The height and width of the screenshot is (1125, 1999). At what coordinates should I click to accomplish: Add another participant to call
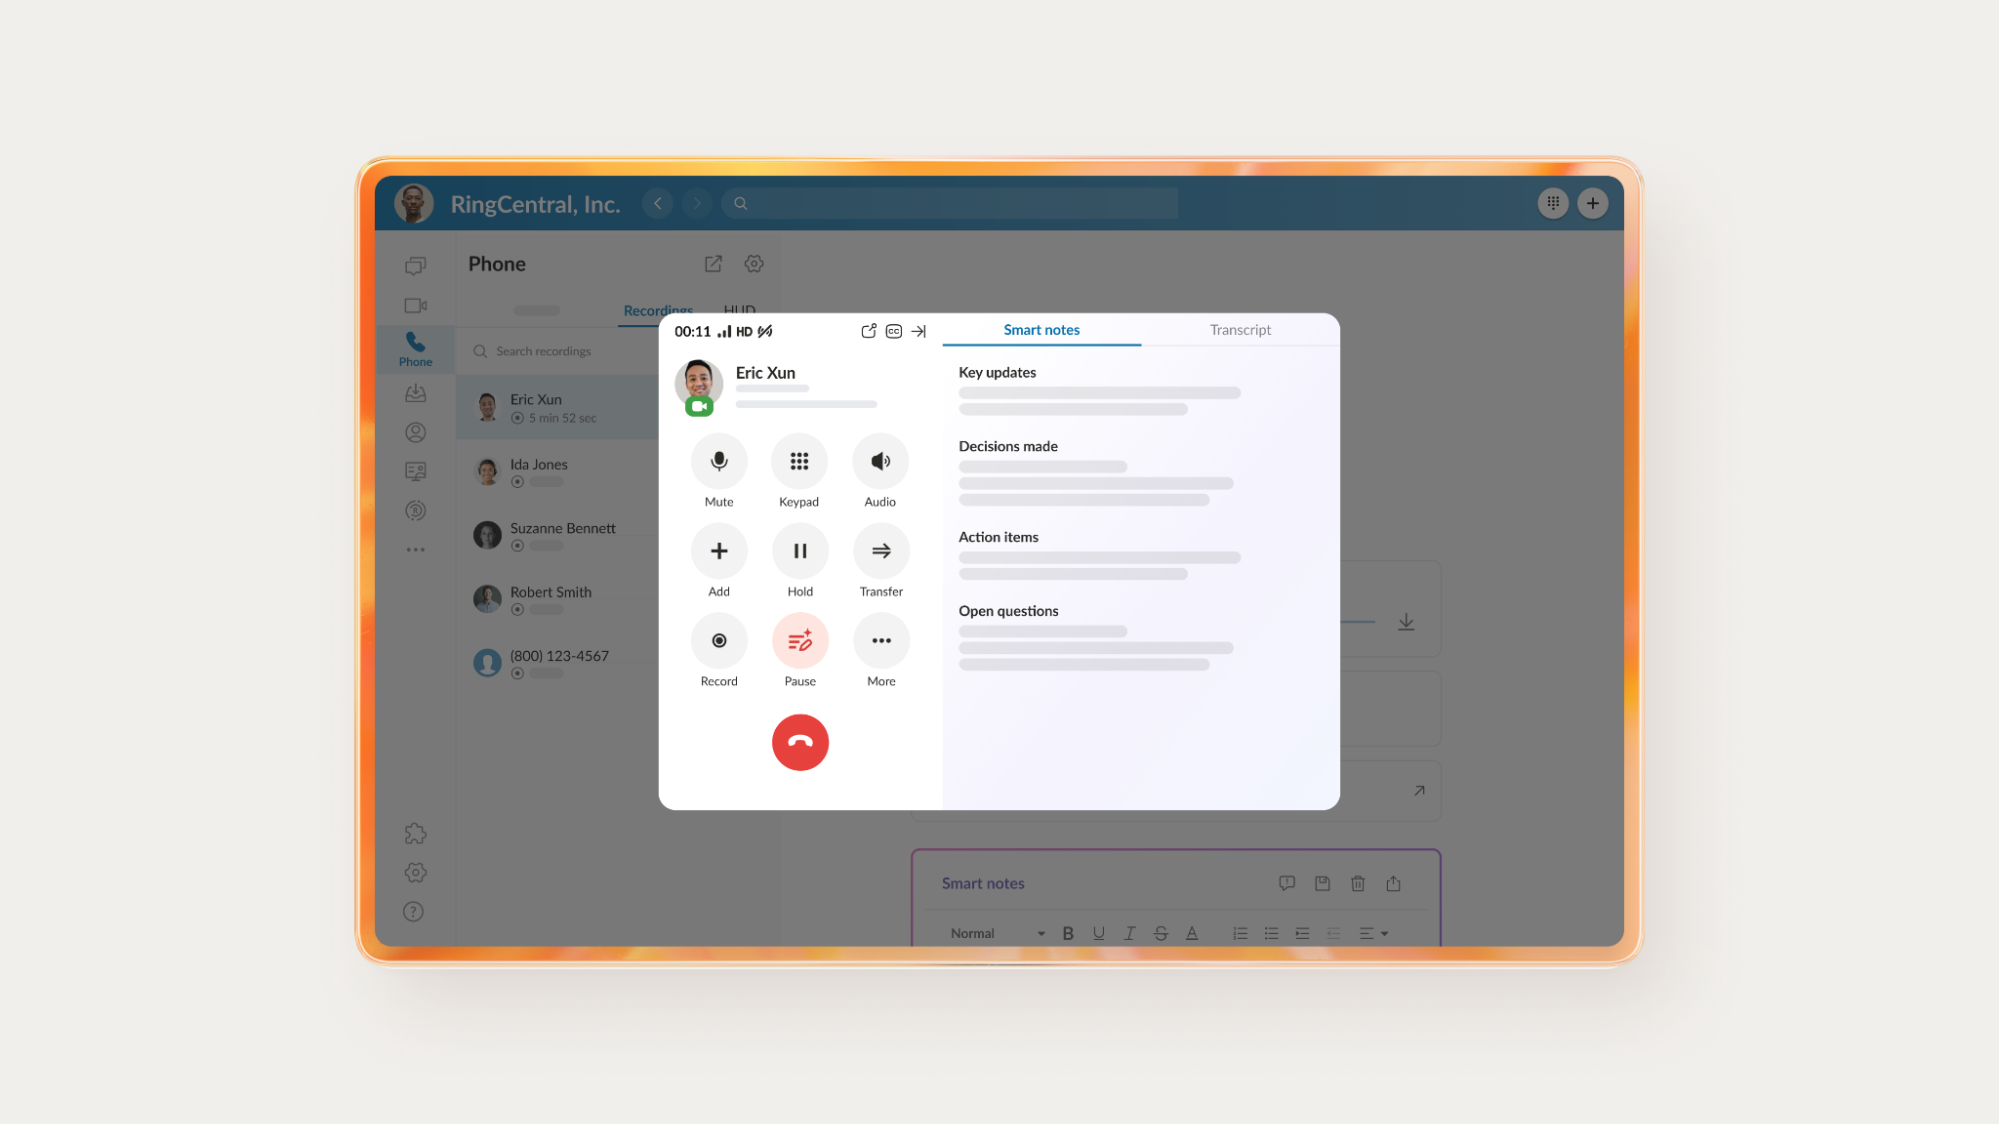pyautogui.click(x=718, y=549)
